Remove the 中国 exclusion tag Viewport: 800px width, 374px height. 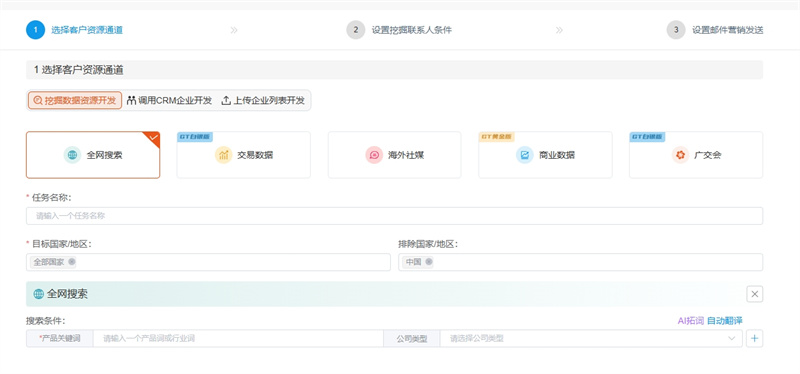click(x=429, y=262)
